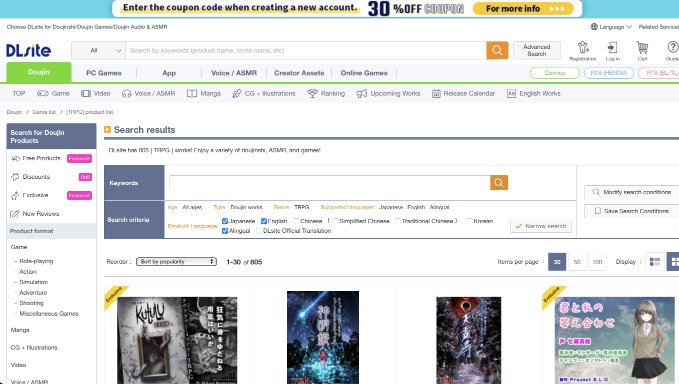
Task: Click the Ranking trophy icon
Action: point(312,94)
